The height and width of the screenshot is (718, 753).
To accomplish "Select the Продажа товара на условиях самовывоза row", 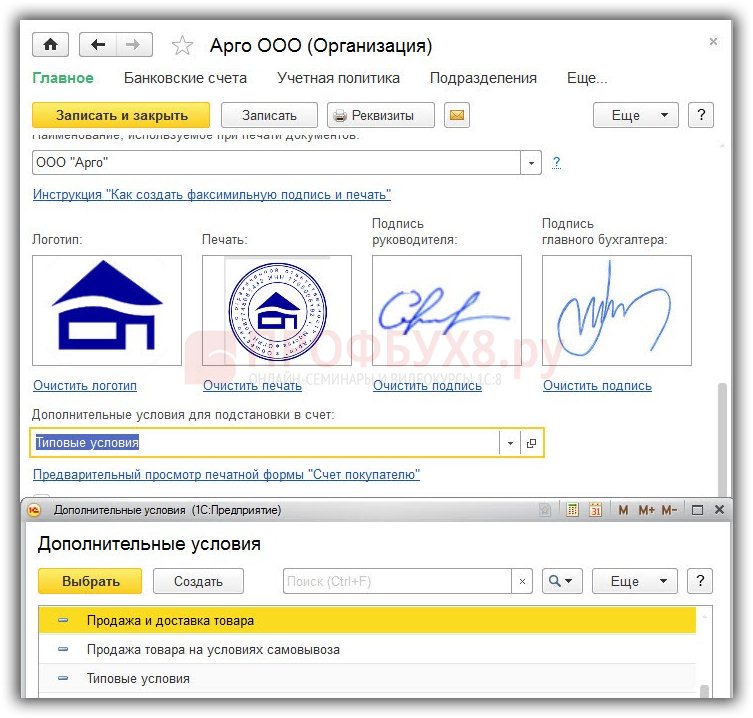I will 213,650.
